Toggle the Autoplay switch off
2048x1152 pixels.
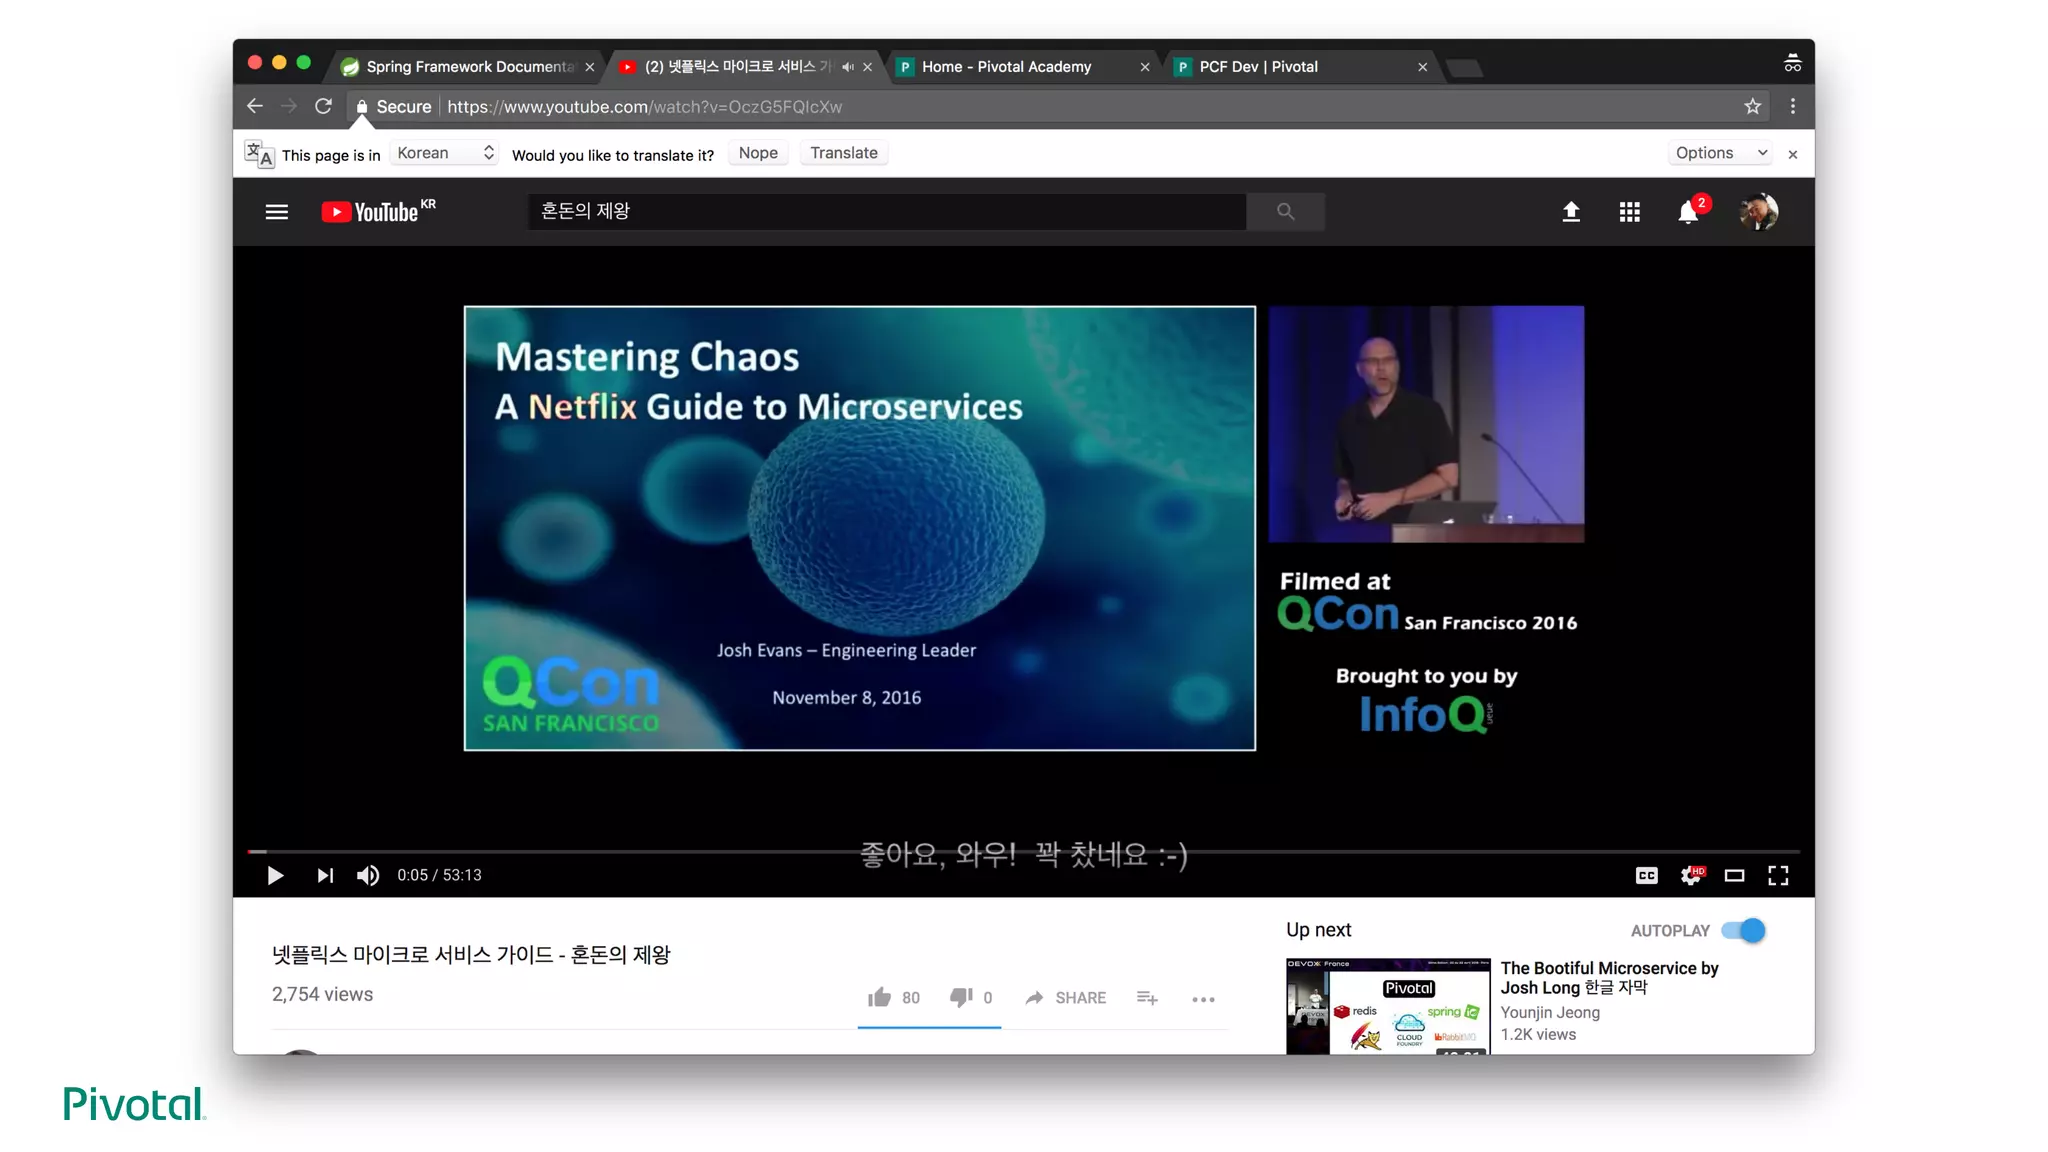click(x=1744, y=931)
